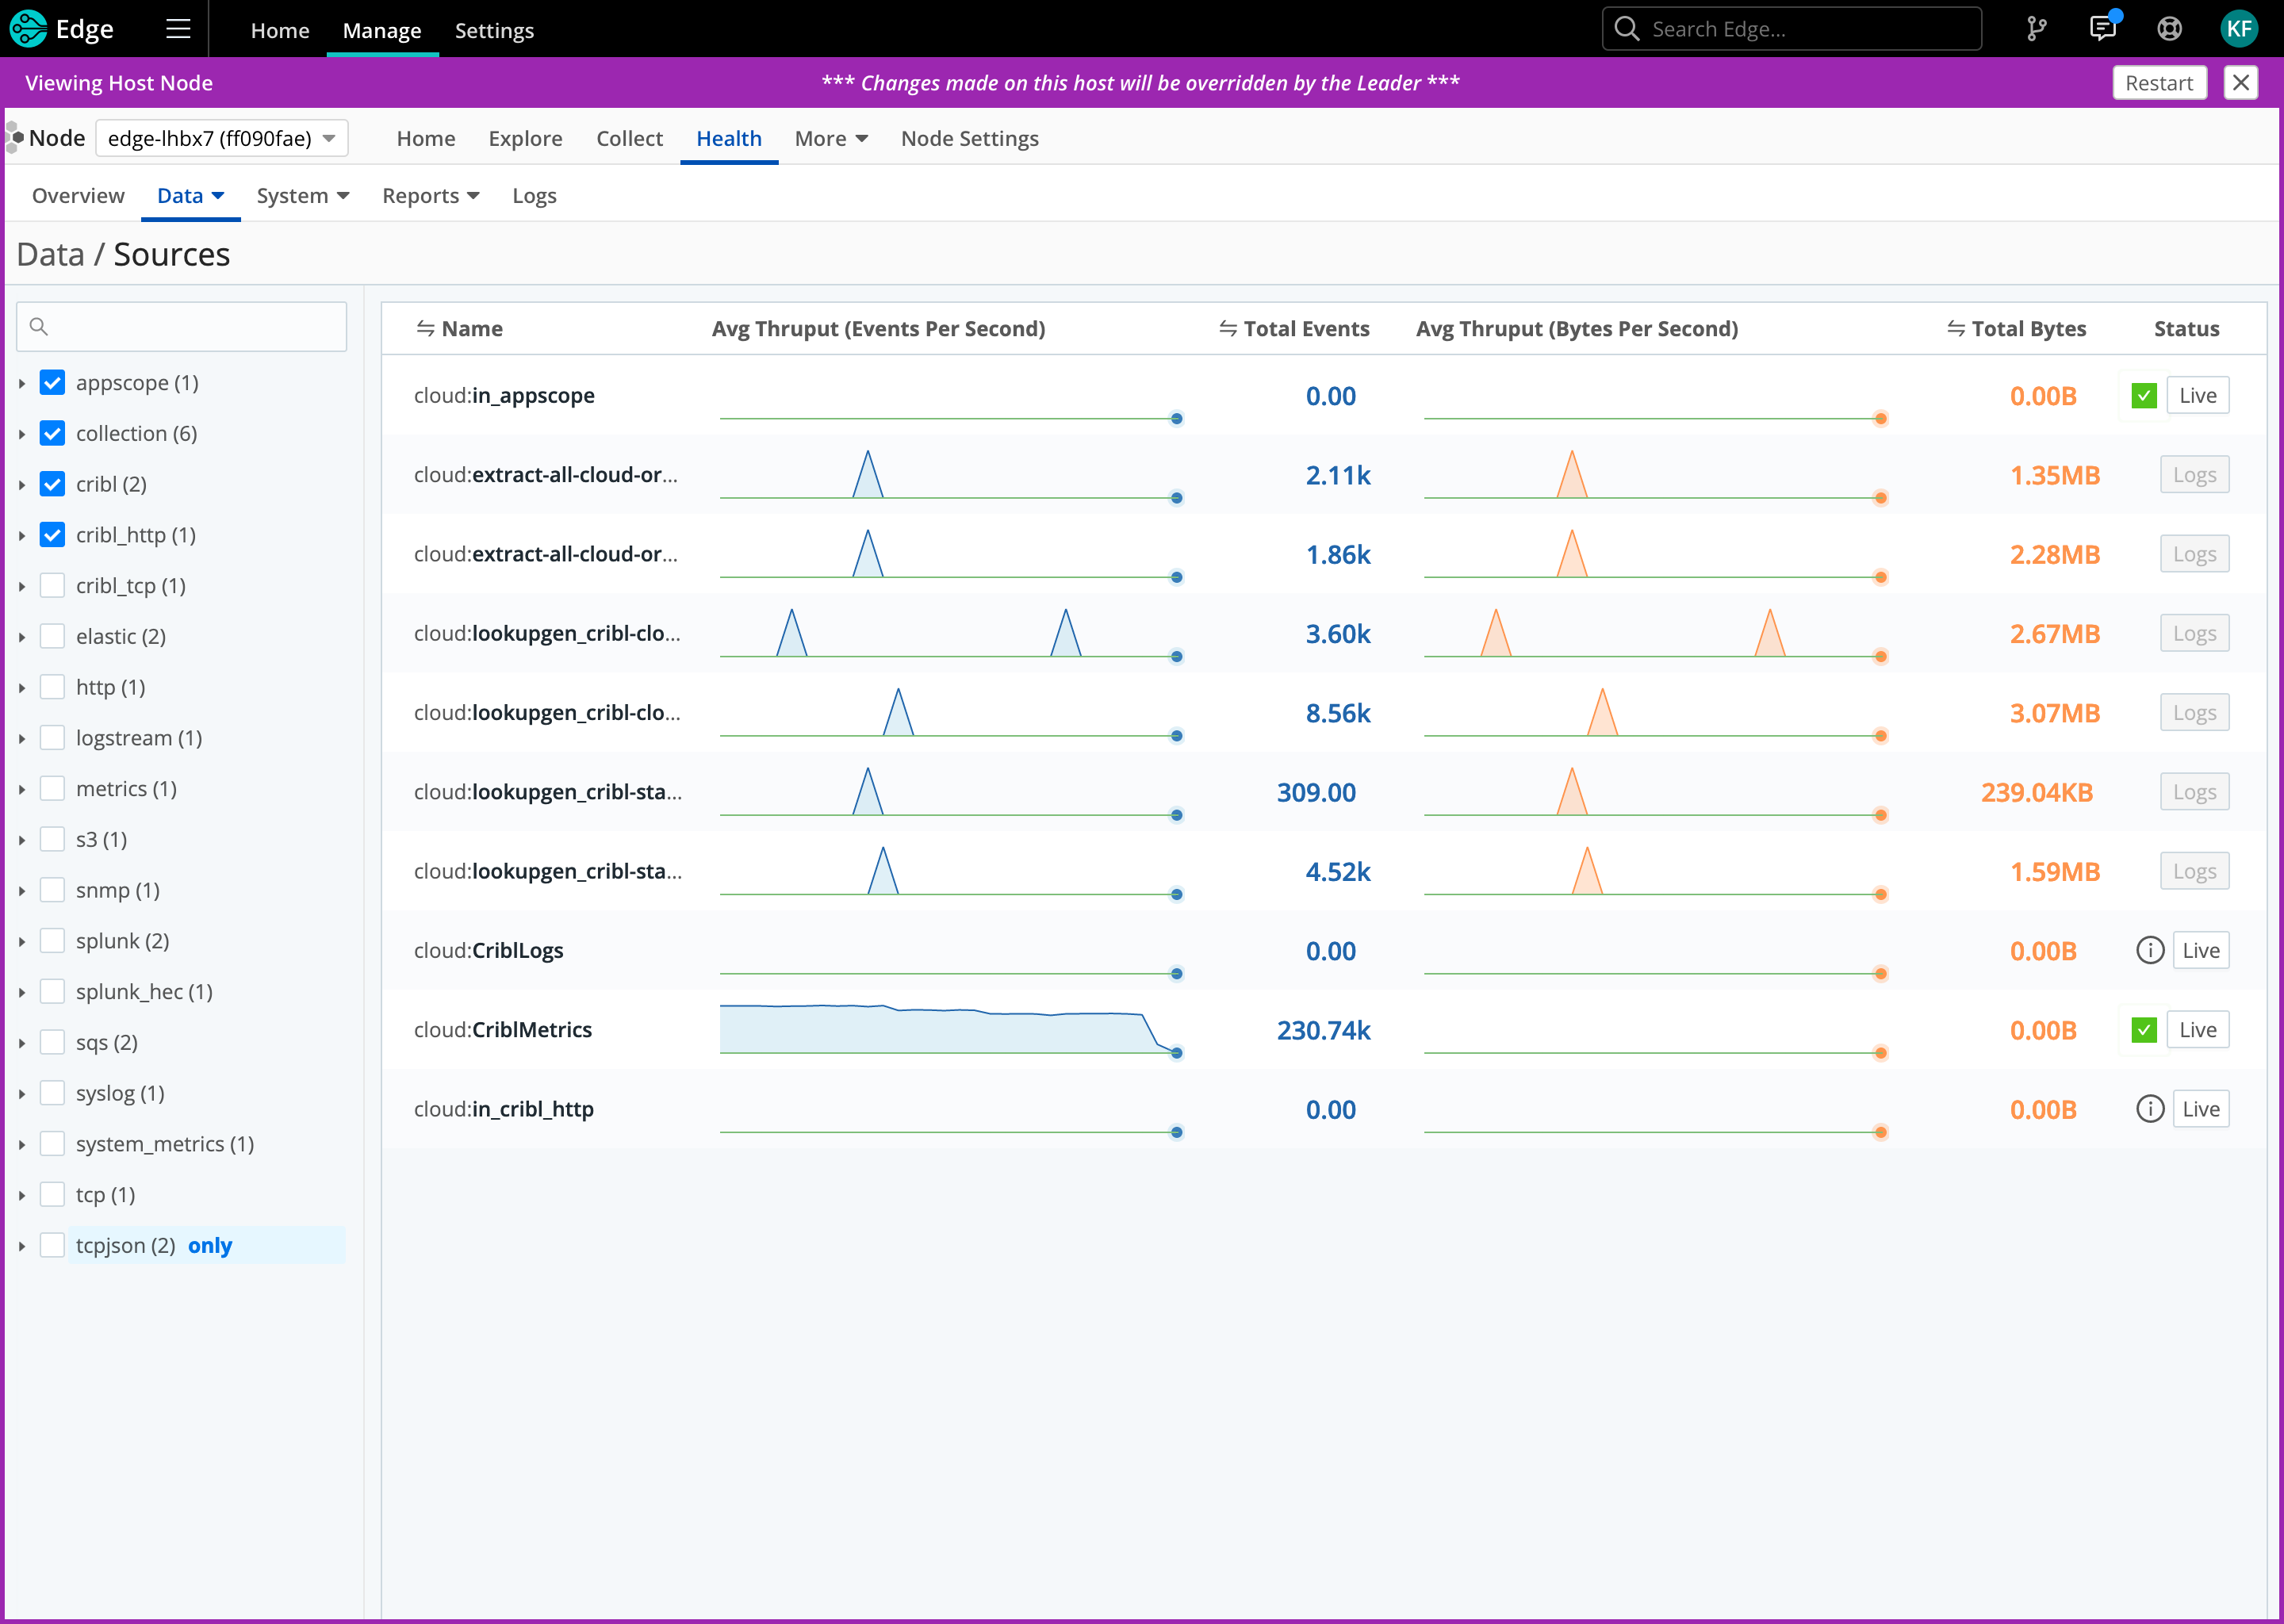This screenshot has width=2284, height=1624.
Task: Enable the elastic source checkbox
Action: point(51,635)
